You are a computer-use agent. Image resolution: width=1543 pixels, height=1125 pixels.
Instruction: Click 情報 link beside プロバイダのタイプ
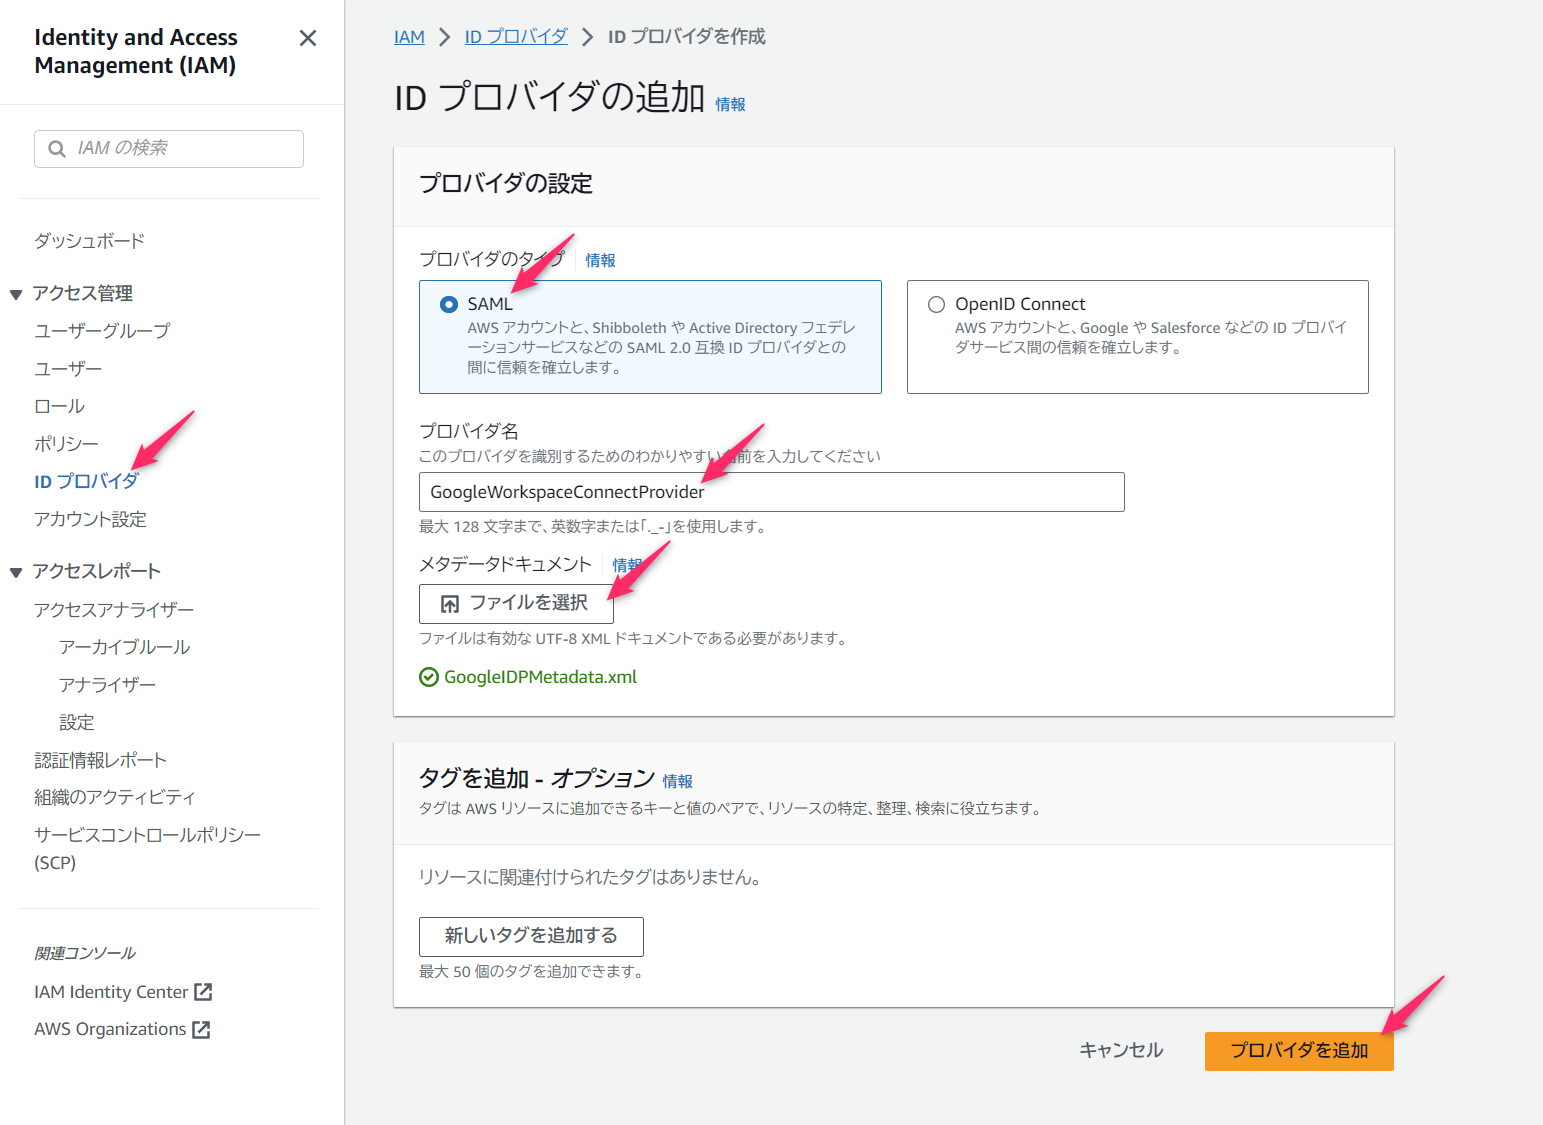point(600,260)
